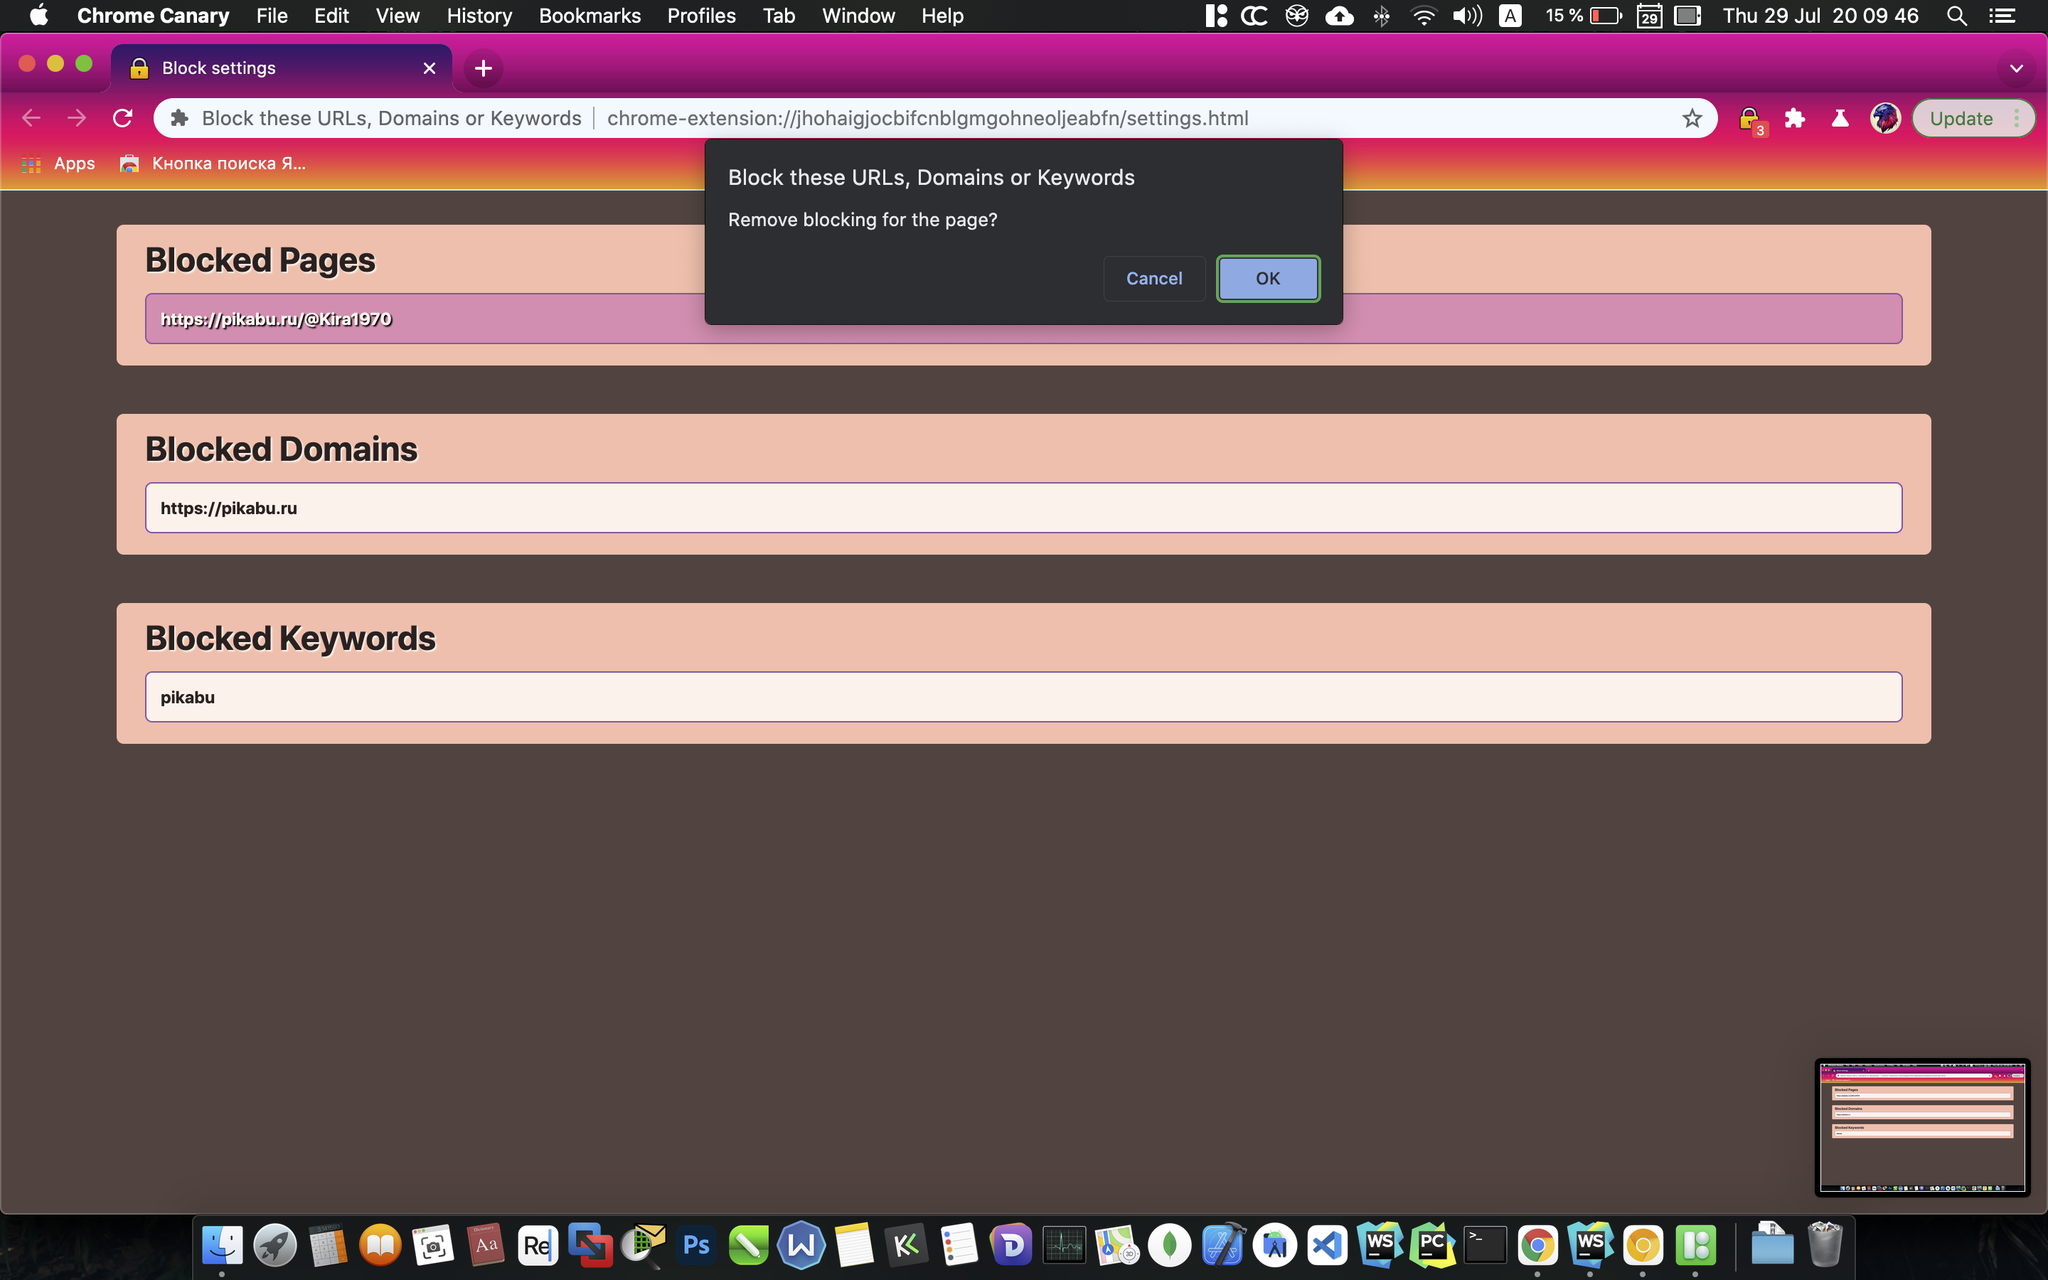
Task: Select the pikabu blocked keyword entry
Action: coord(1023,696)
